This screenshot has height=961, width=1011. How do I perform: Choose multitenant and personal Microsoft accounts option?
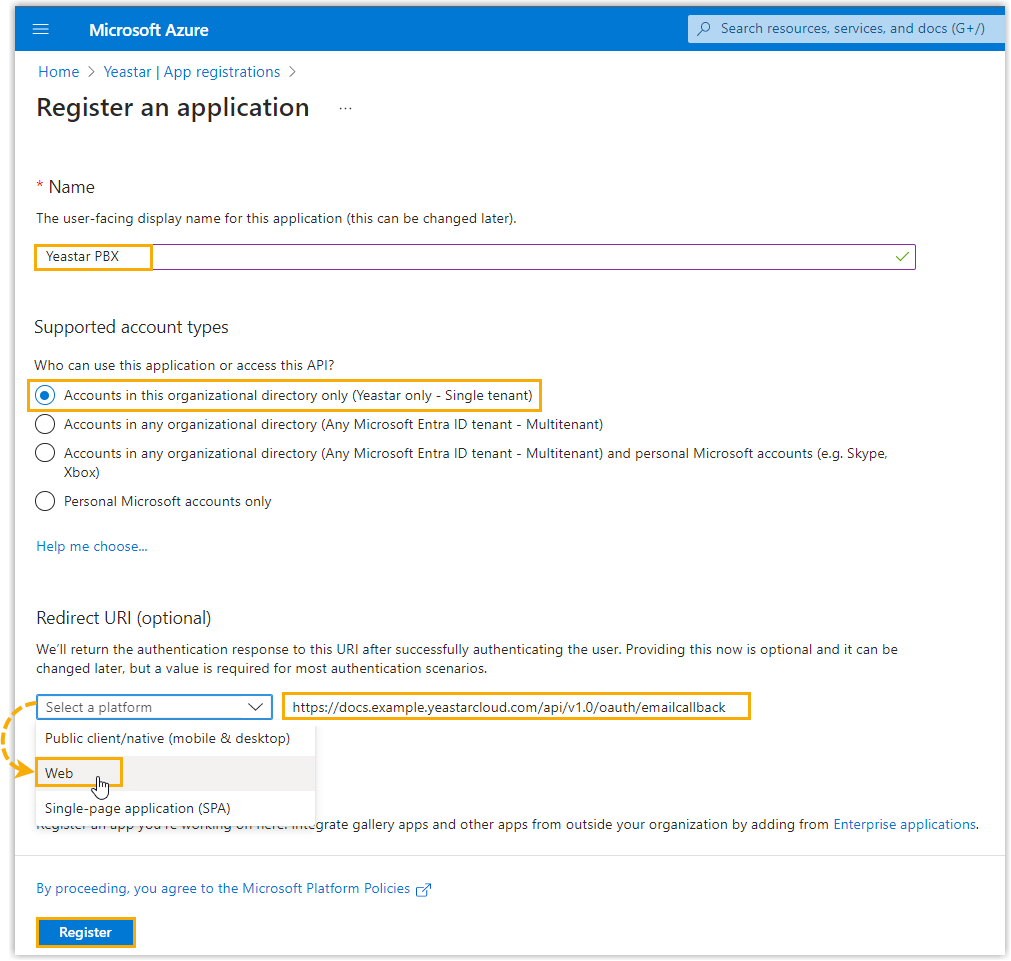point(45,453)
